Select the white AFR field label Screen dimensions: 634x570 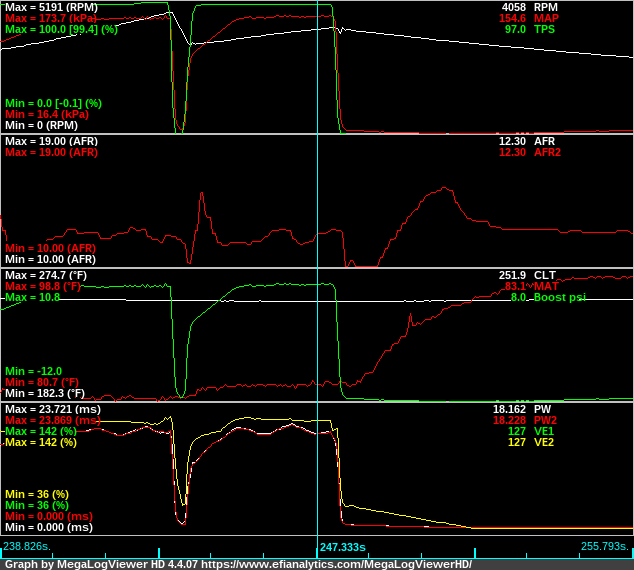(x=546, y=142)
